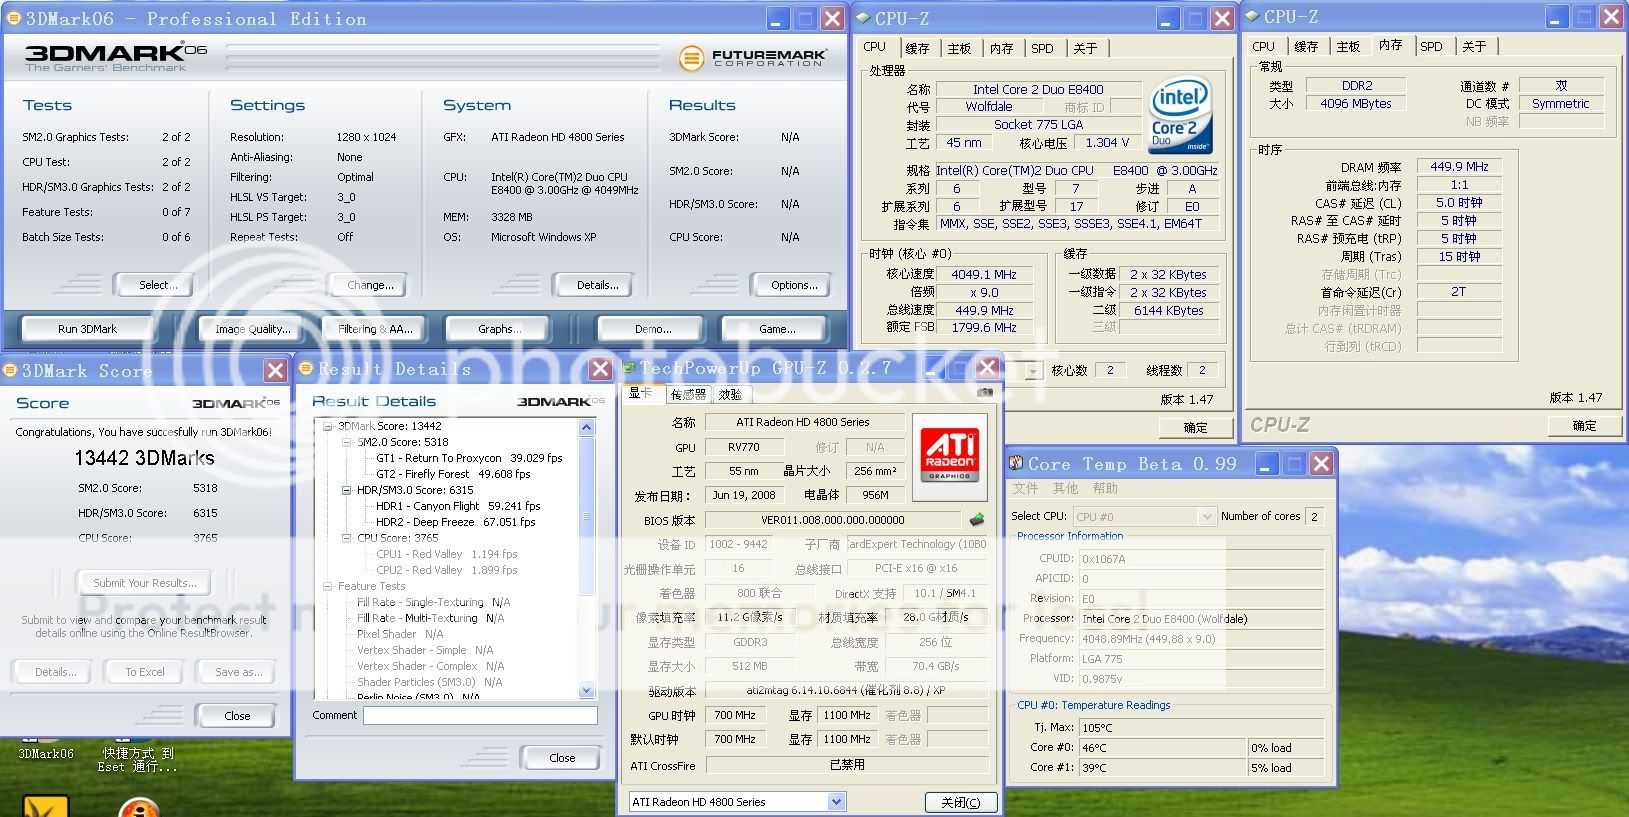Open the 其他 menu in Core Temp
Screen dimensions: 1629x817
tap(1065, 489)
